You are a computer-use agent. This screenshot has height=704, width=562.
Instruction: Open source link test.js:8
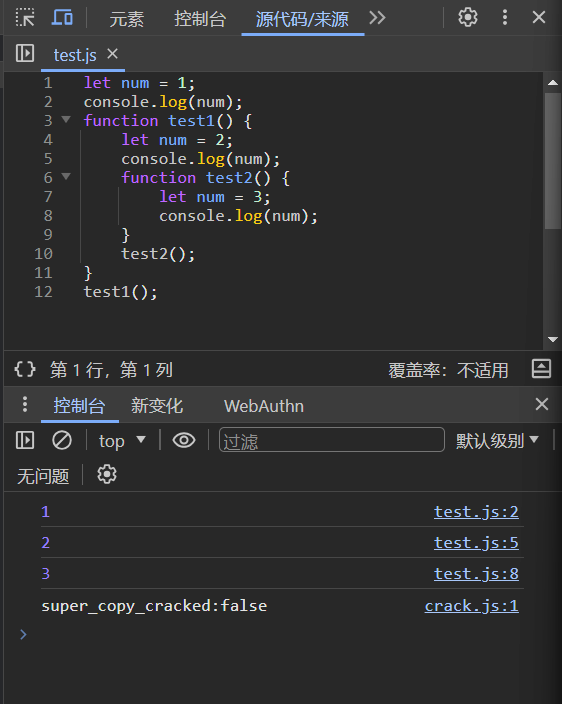pos(476,574)
